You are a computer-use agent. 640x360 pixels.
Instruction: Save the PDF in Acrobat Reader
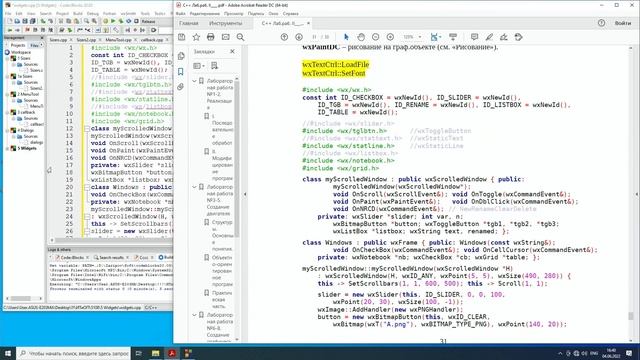[182, 37]
